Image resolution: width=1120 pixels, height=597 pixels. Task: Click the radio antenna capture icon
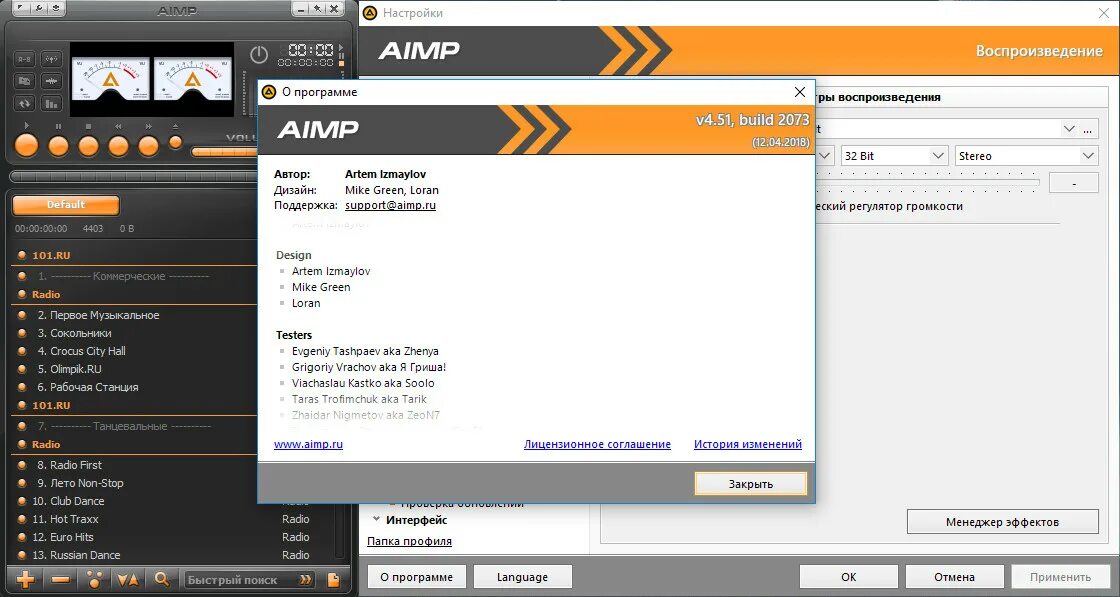click(51, 59)
